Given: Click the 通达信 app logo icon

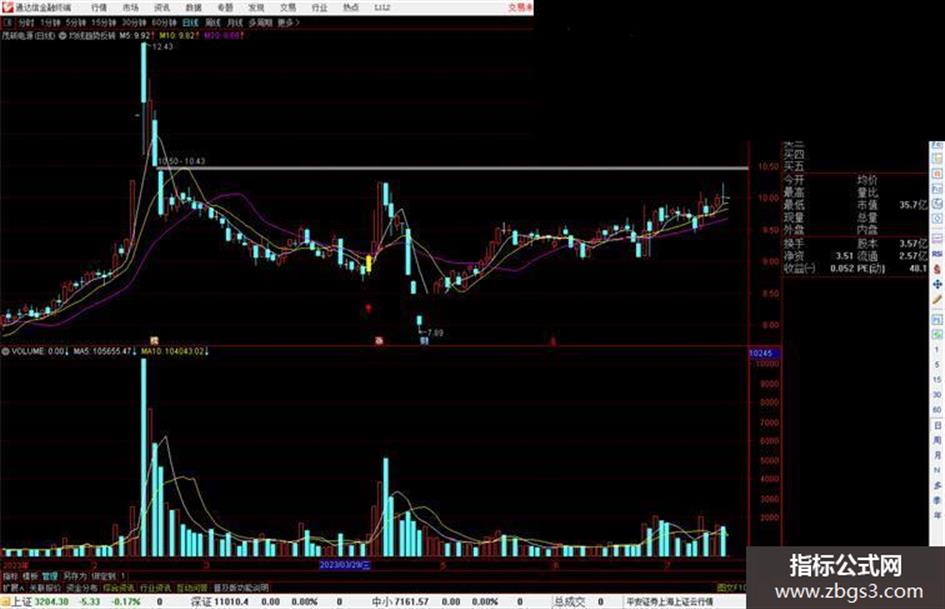Looking at the screenshot, I should (7, 7).
